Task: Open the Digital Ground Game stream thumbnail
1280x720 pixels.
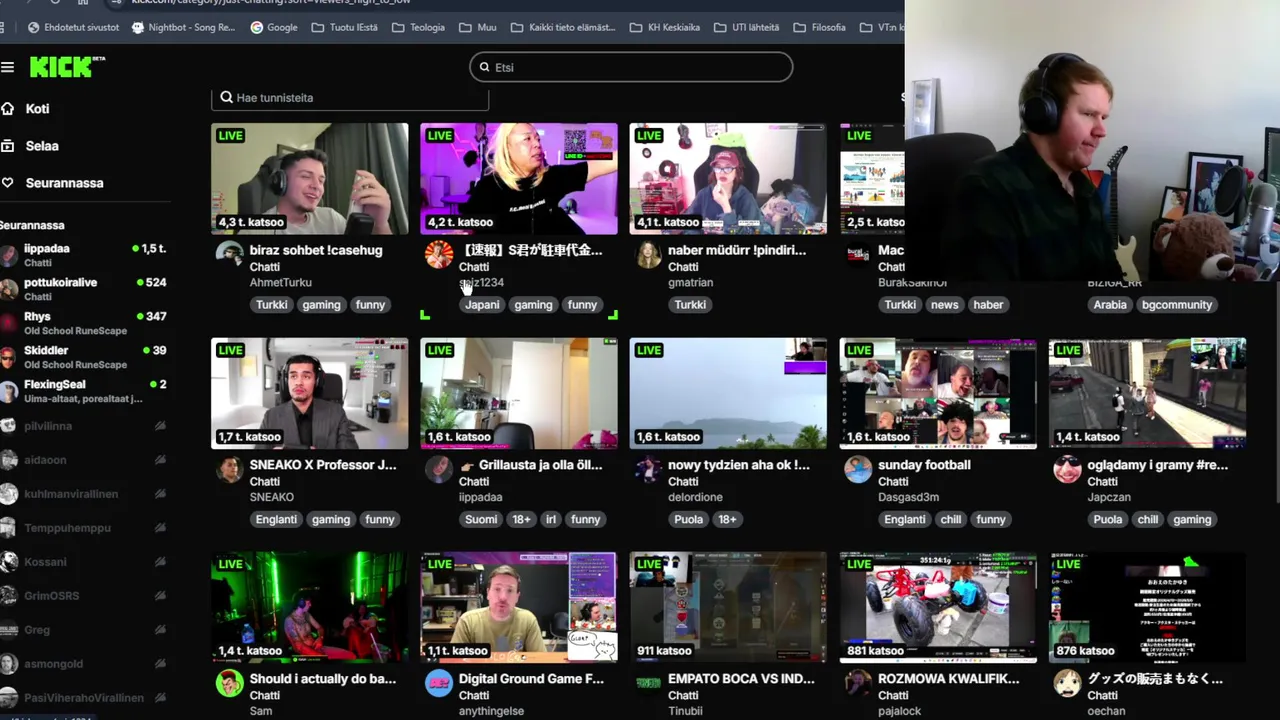Action: click(x=519, y=607)
